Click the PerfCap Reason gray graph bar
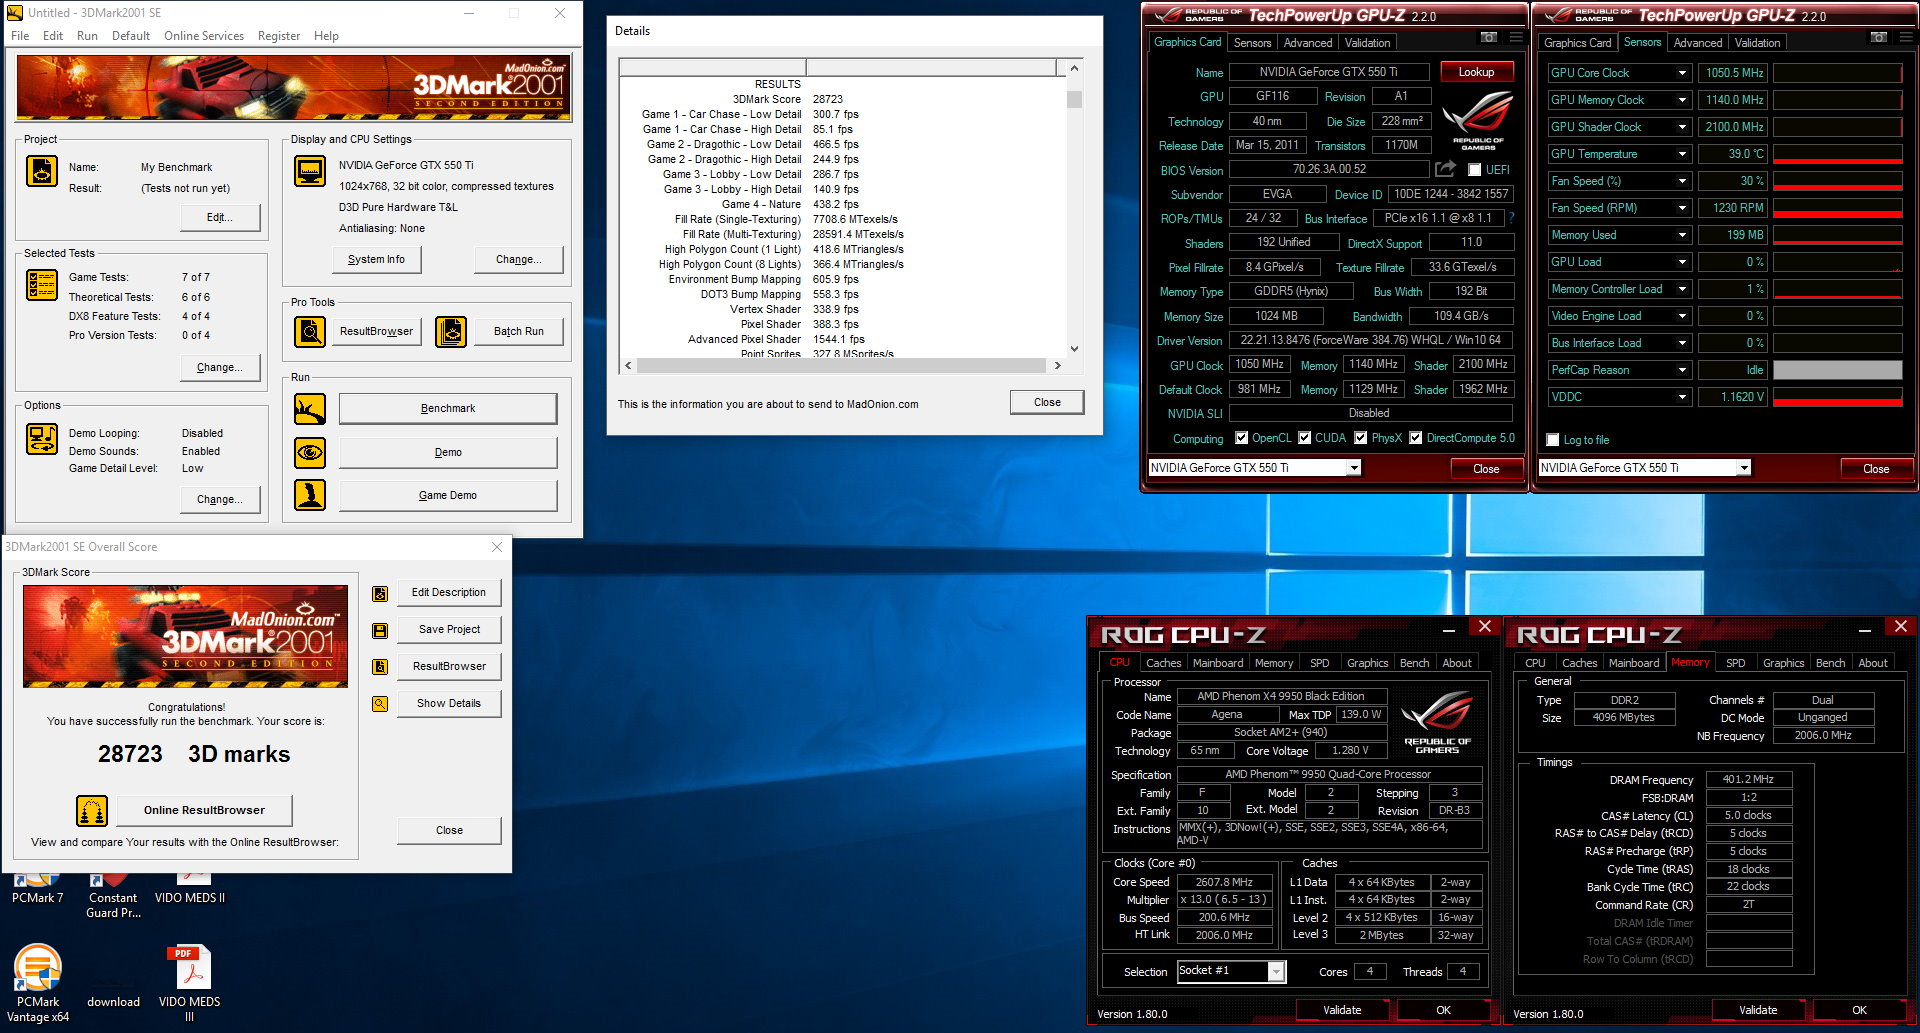 point(1837,370)
